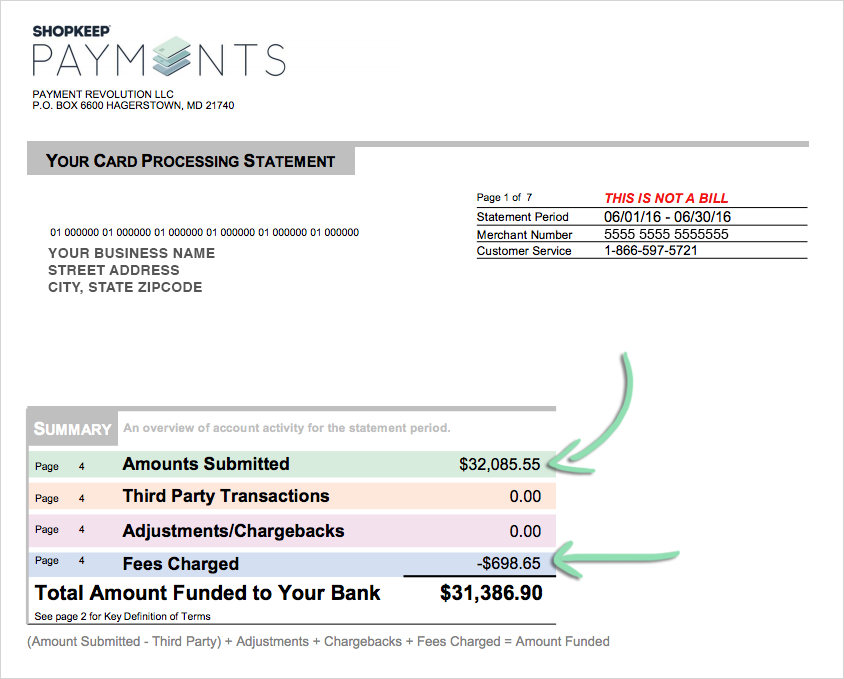
Task: Click the $31,386.90 total funded amount
Action: (491, 593)
